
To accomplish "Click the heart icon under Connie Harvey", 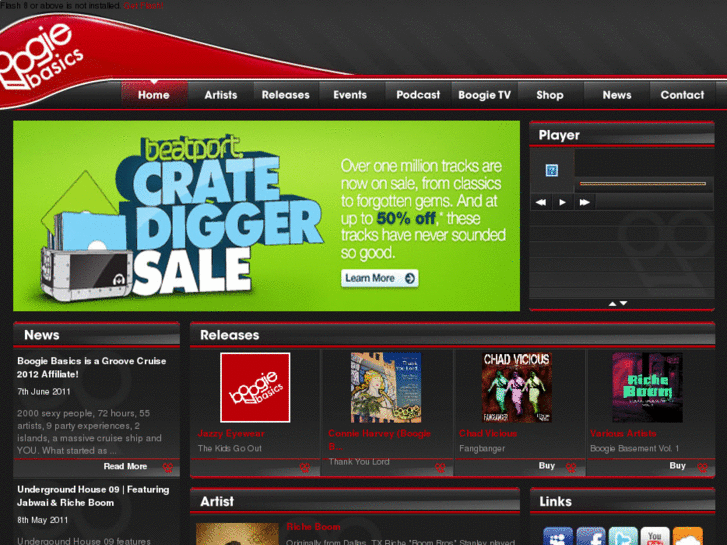I will point(440,468).
